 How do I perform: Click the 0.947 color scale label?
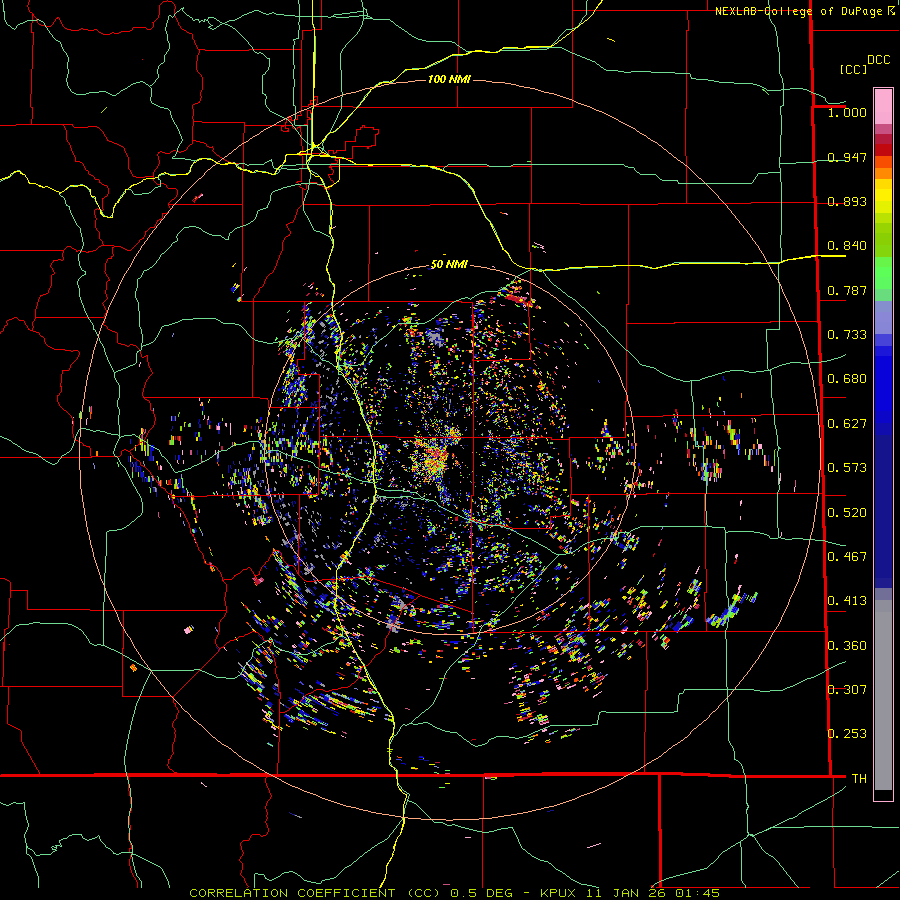[x=847, y=157]
